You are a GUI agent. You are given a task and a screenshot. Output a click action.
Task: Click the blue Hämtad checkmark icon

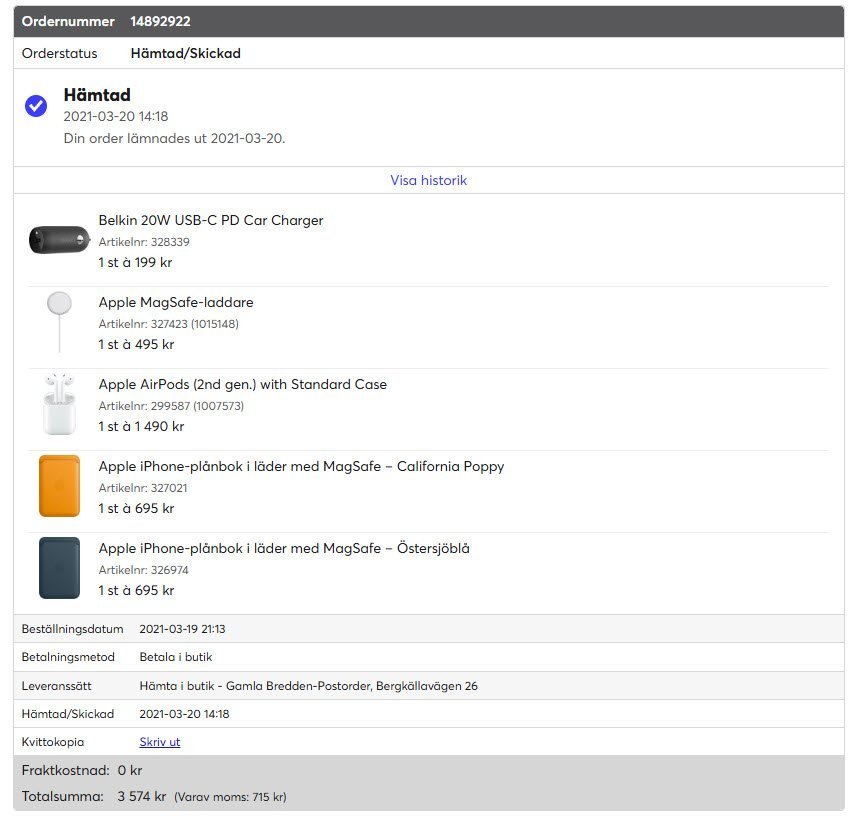(36, 106)
